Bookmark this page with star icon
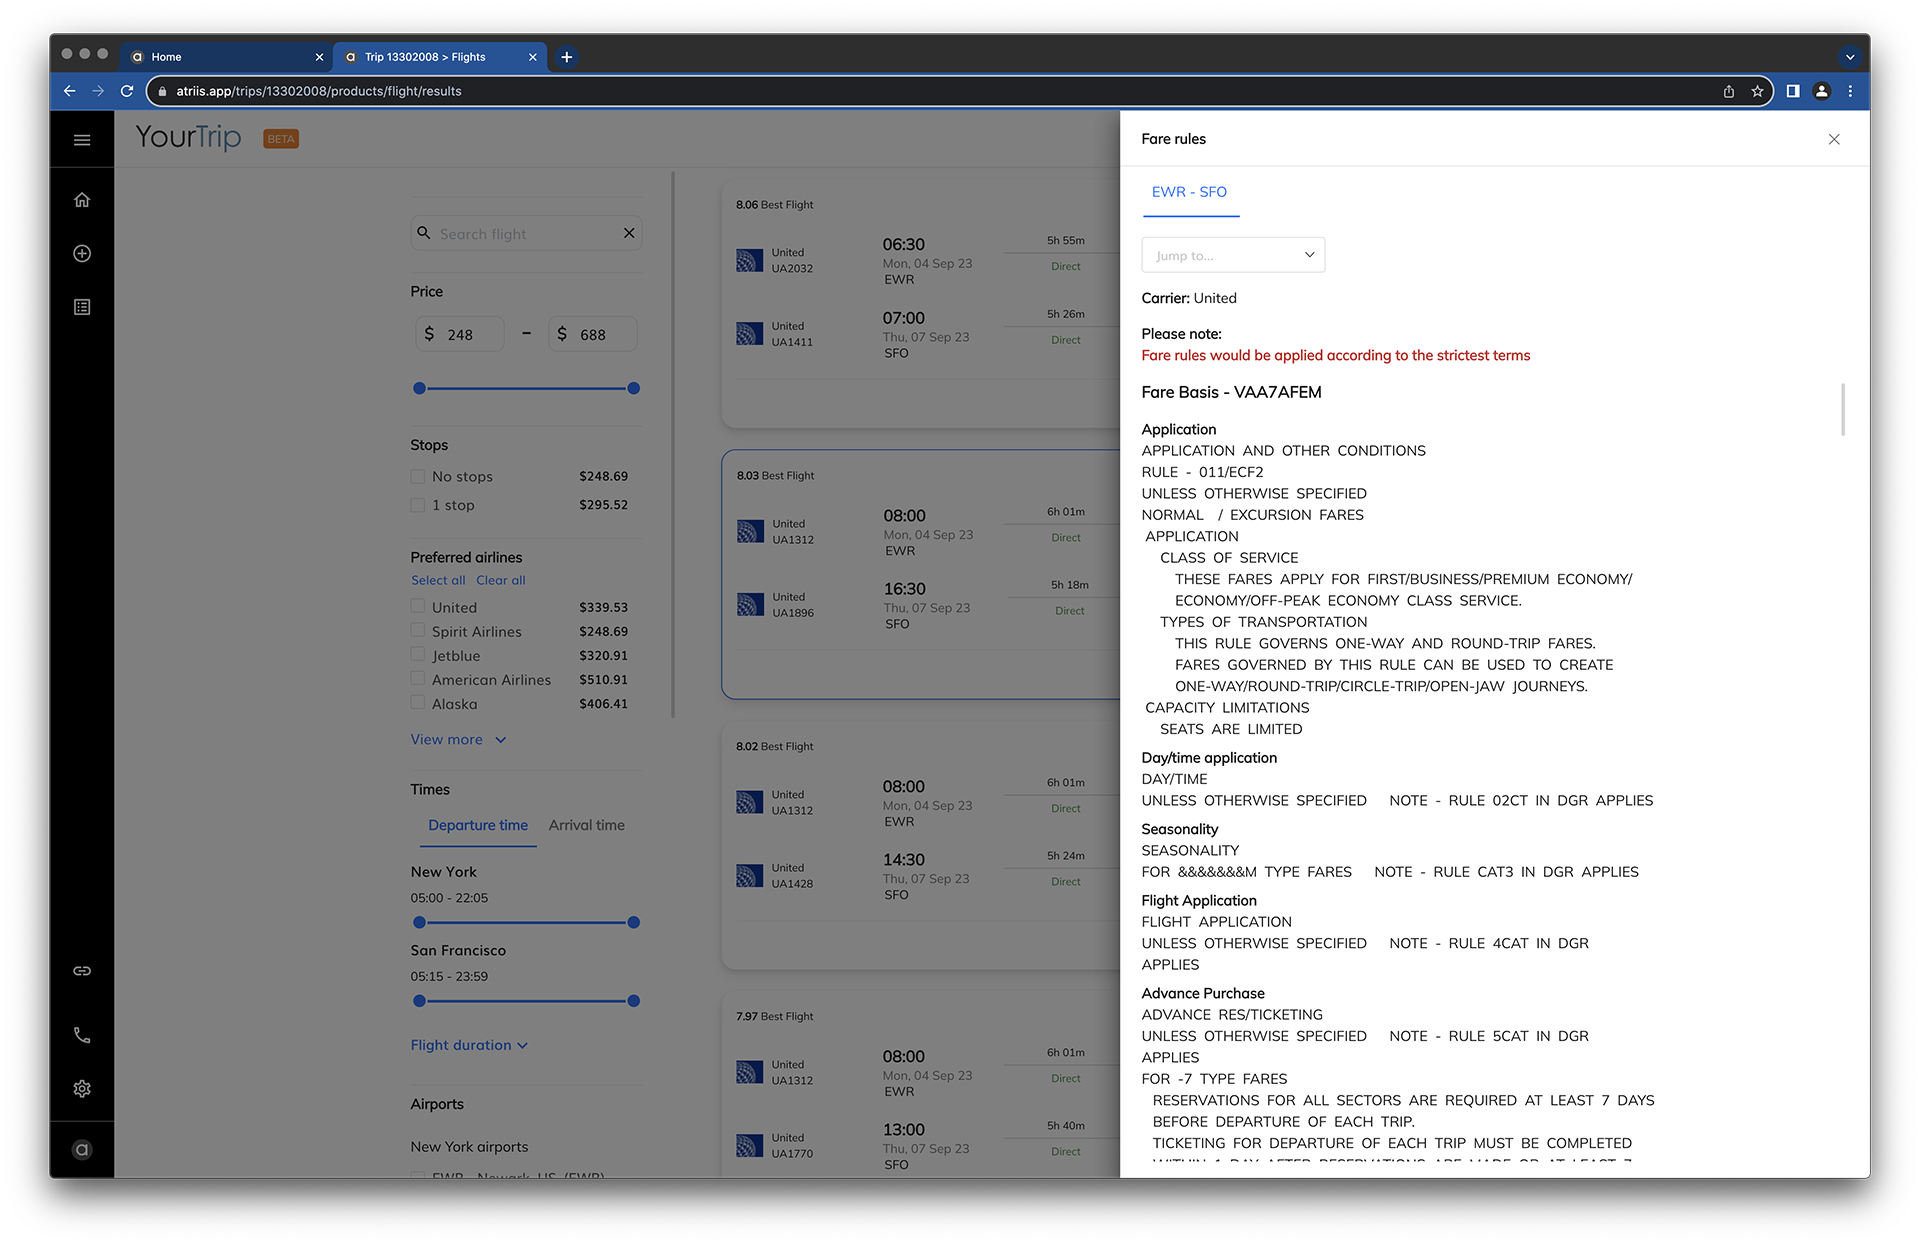 click(x=1757, y=91)
